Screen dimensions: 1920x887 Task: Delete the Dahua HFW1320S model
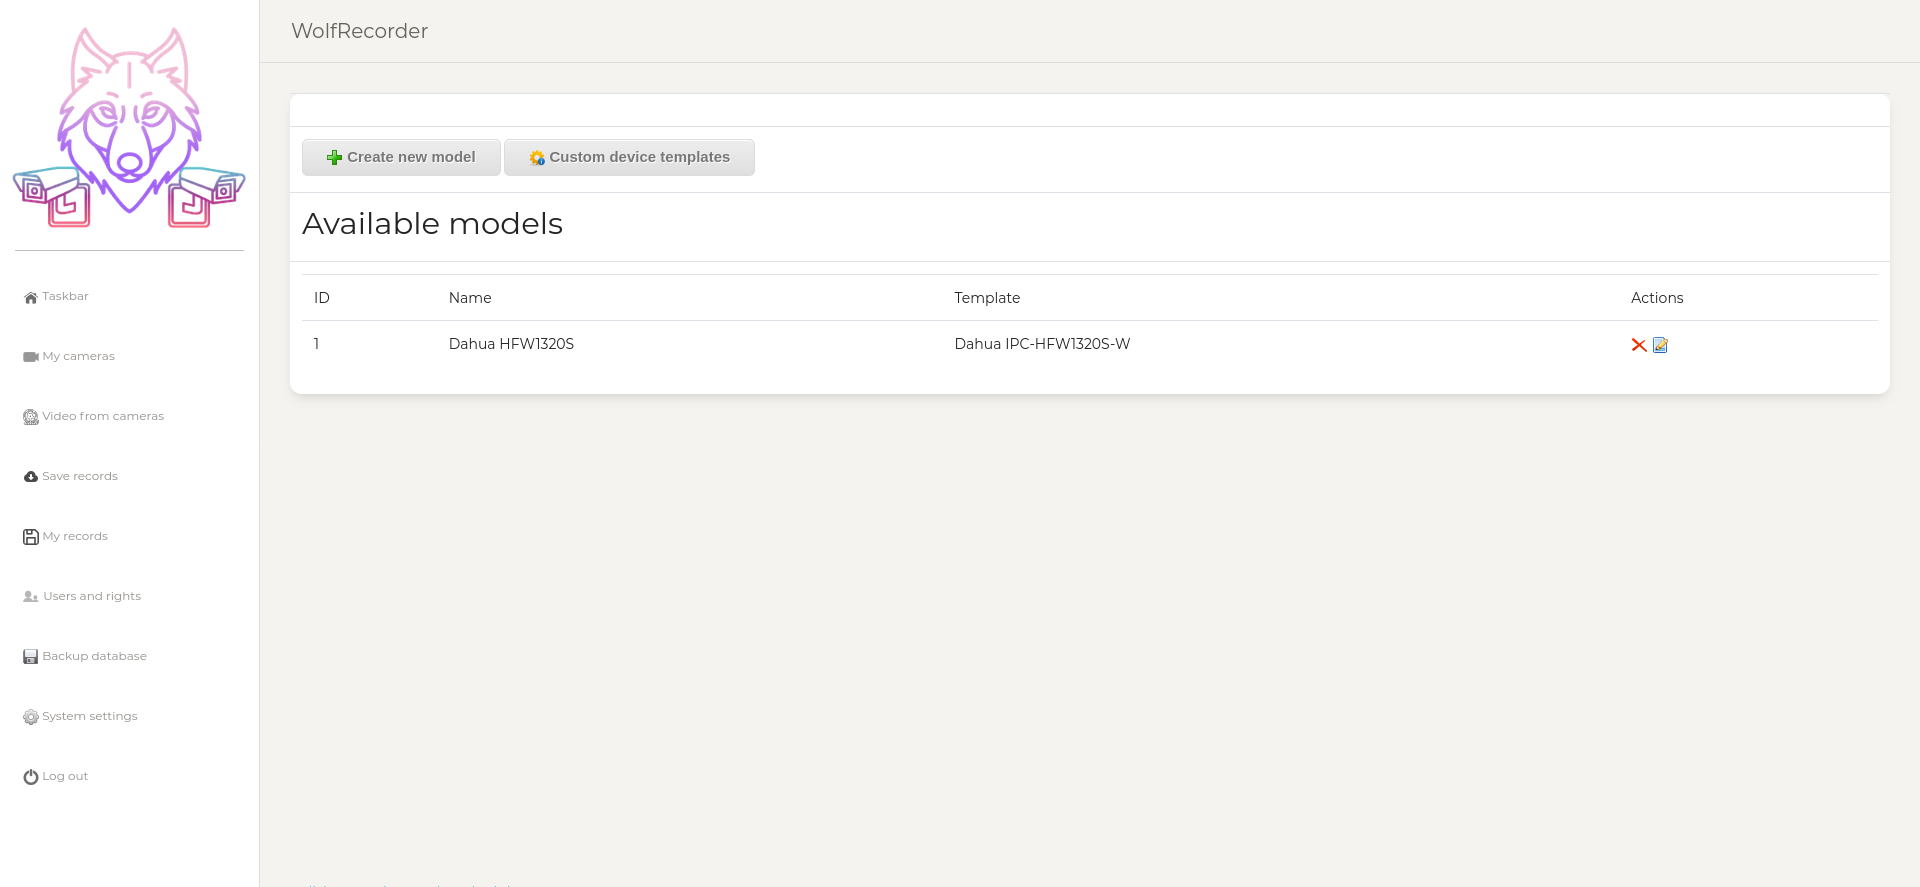pyautogui.click(x=1638, y=345)
